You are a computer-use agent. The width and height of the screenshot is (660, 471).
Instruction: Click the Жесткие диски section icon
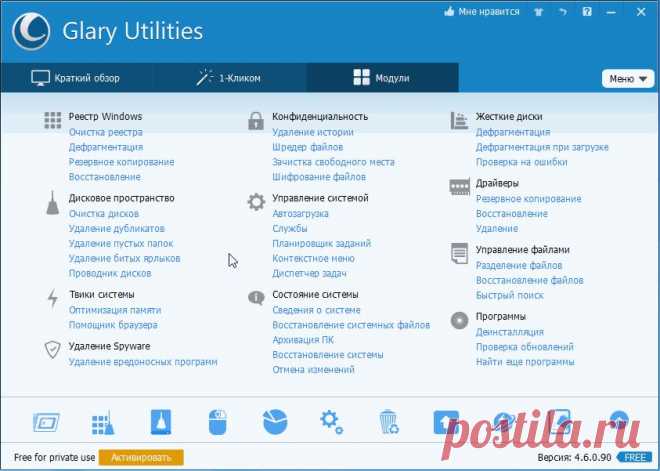459,121
